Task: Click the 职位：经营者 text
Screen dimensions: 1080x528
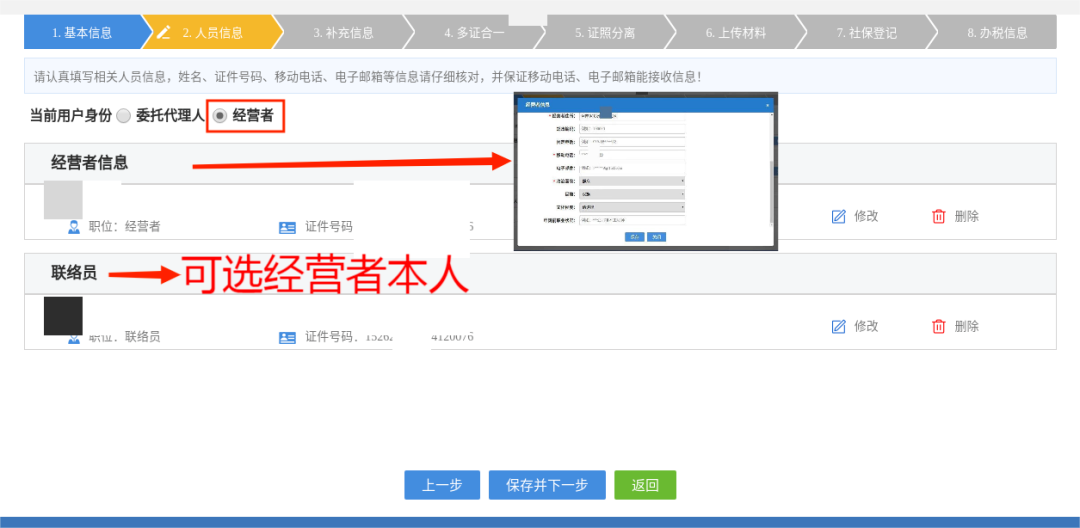Action: [x=125, y=226]
